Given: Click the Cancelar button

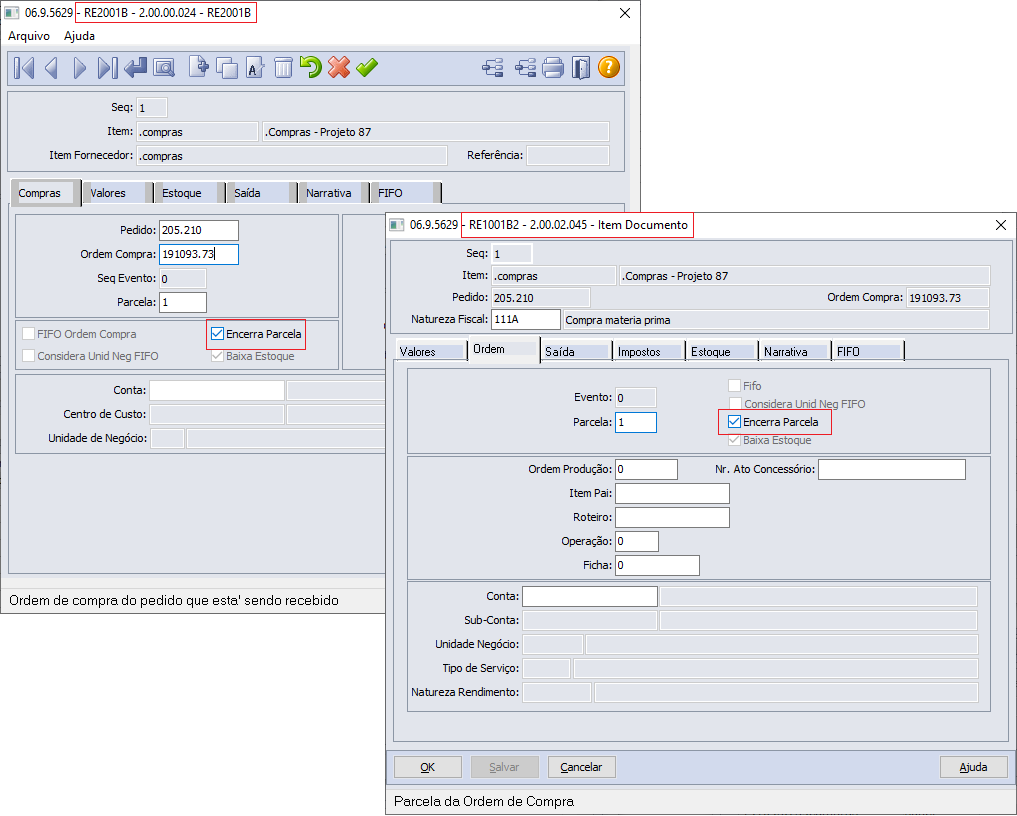Looking at the screenshot, I should pyautogui.click(x=581, y=767).
